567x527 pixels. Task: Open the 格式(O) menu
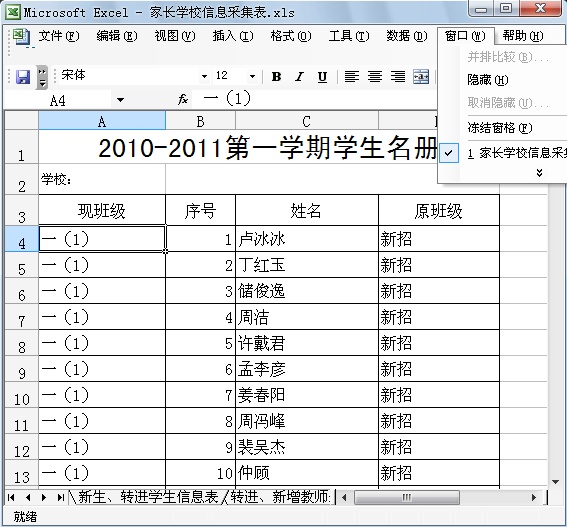tap(291, 36)
